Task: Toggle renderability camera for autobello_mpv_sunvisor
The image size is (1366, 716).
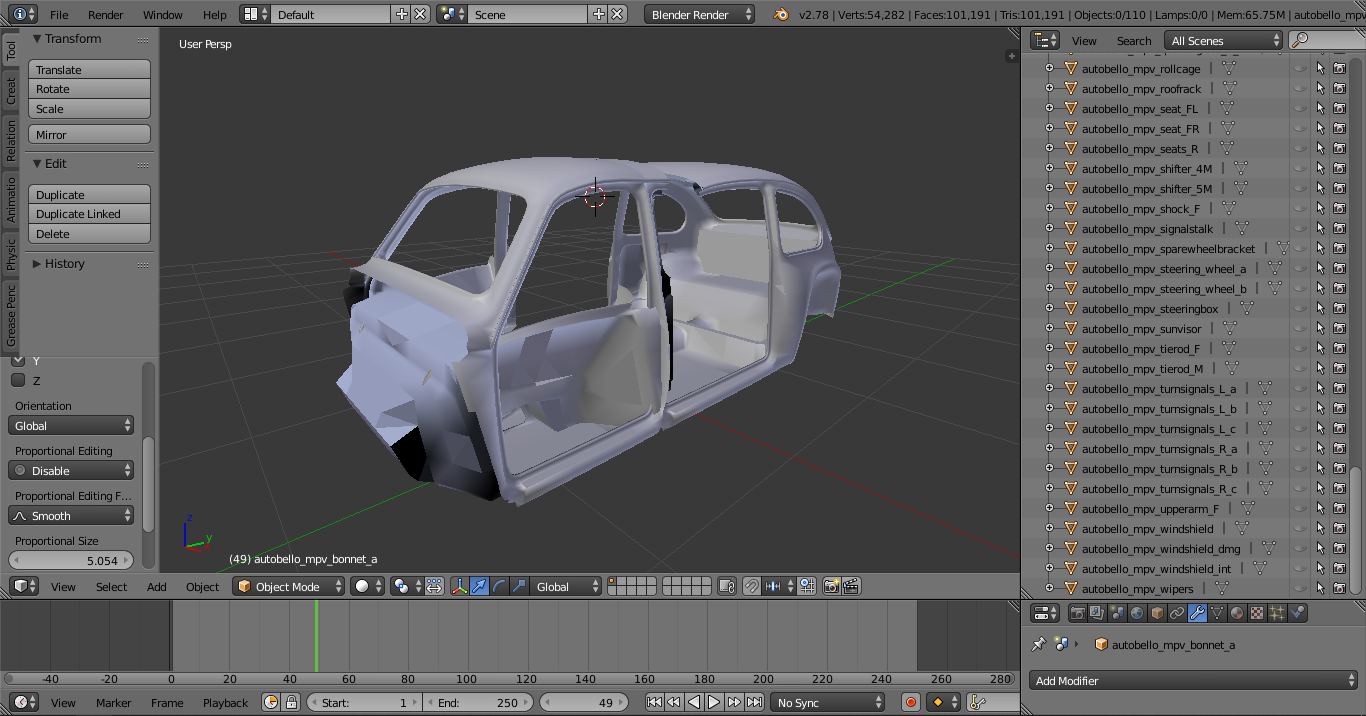Action: [x=1339, y=329]
